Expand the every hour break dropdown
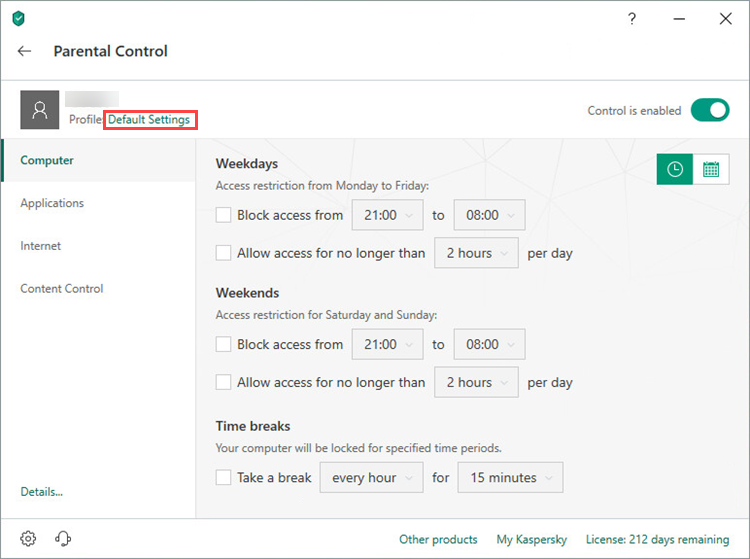This screenshot has height=559, width=750. coord(371,478)
